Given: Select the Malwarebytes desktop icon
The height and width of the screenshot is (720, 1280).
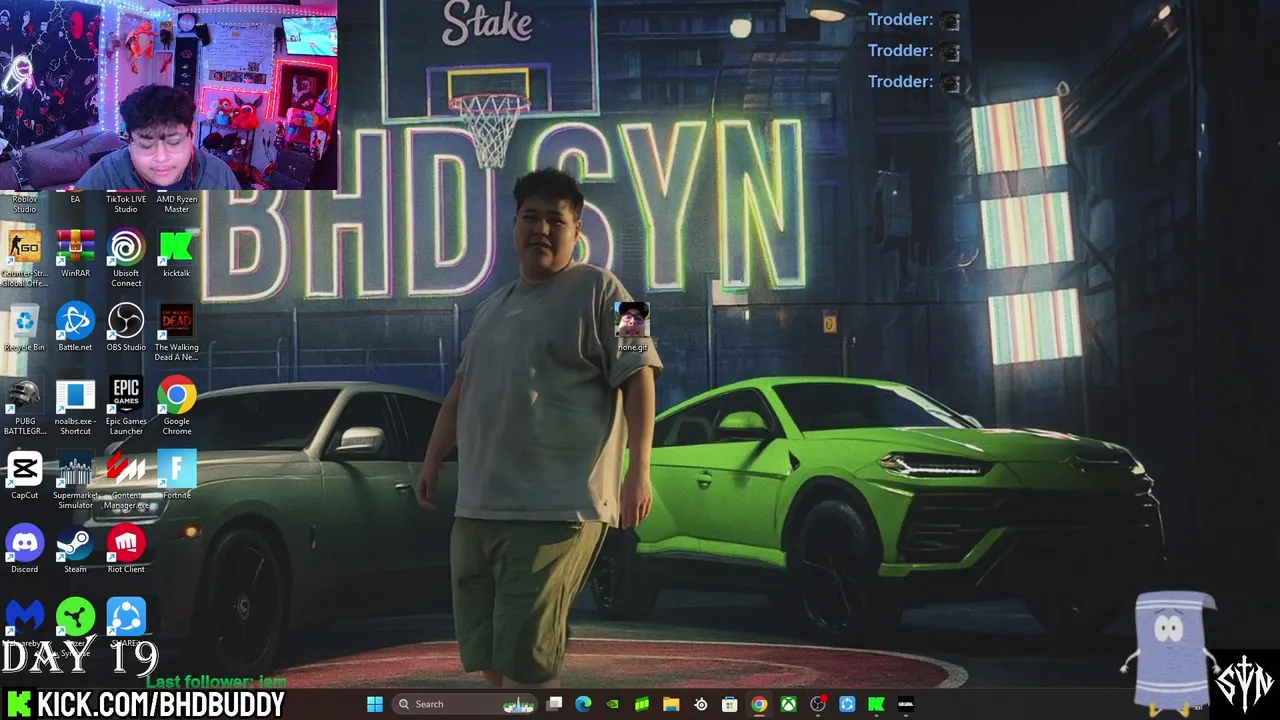Looking at the screenshot, I should pos(24,622).
